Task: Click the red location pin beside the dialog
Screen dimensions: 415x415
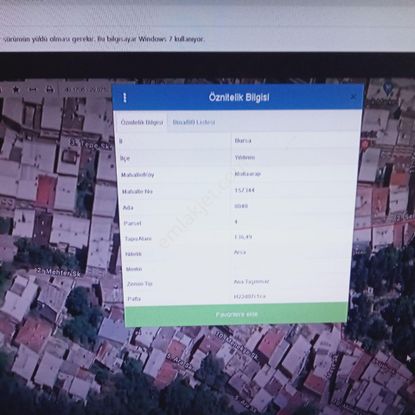Action: [x=365, y=145]
